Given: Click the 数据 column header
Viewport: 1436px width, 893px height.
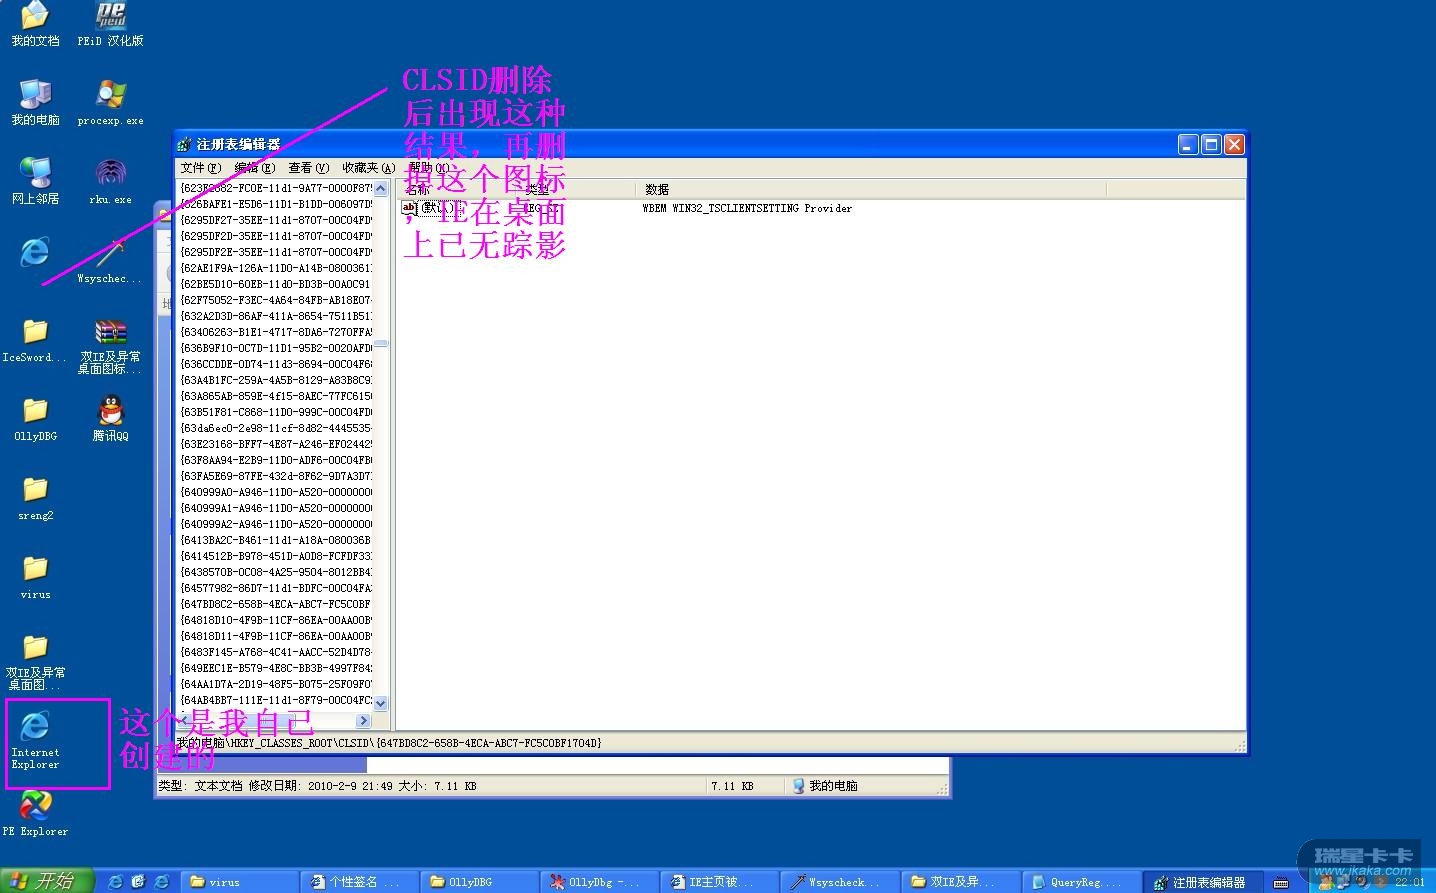Looking at the screenshot, I should coord(870,189).
